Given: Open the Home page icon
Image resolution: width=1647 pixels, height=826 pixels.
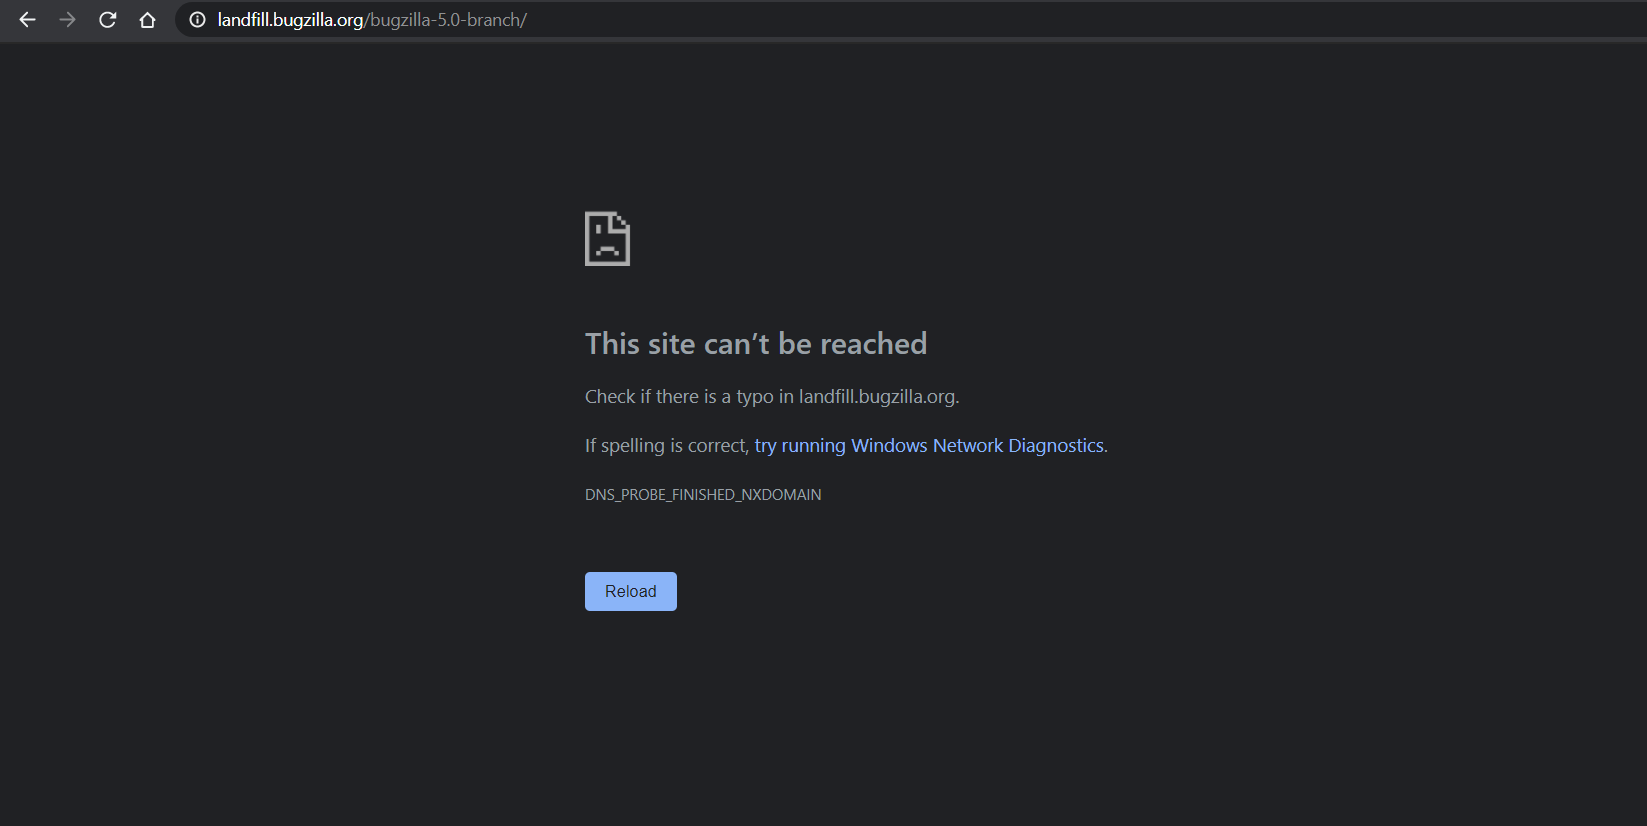Looking at the screenshot, I should (147, 20).
